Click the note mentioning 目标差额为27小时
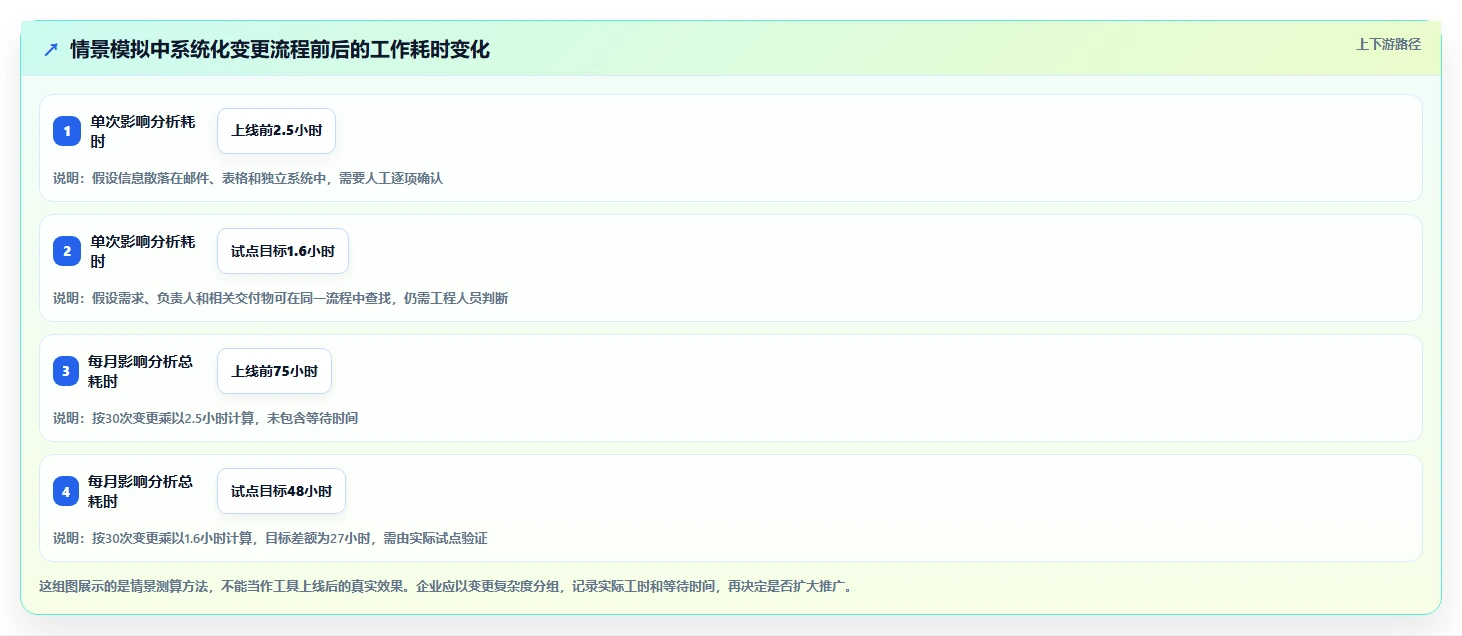The image size is (1462, 636). (270, 538)
